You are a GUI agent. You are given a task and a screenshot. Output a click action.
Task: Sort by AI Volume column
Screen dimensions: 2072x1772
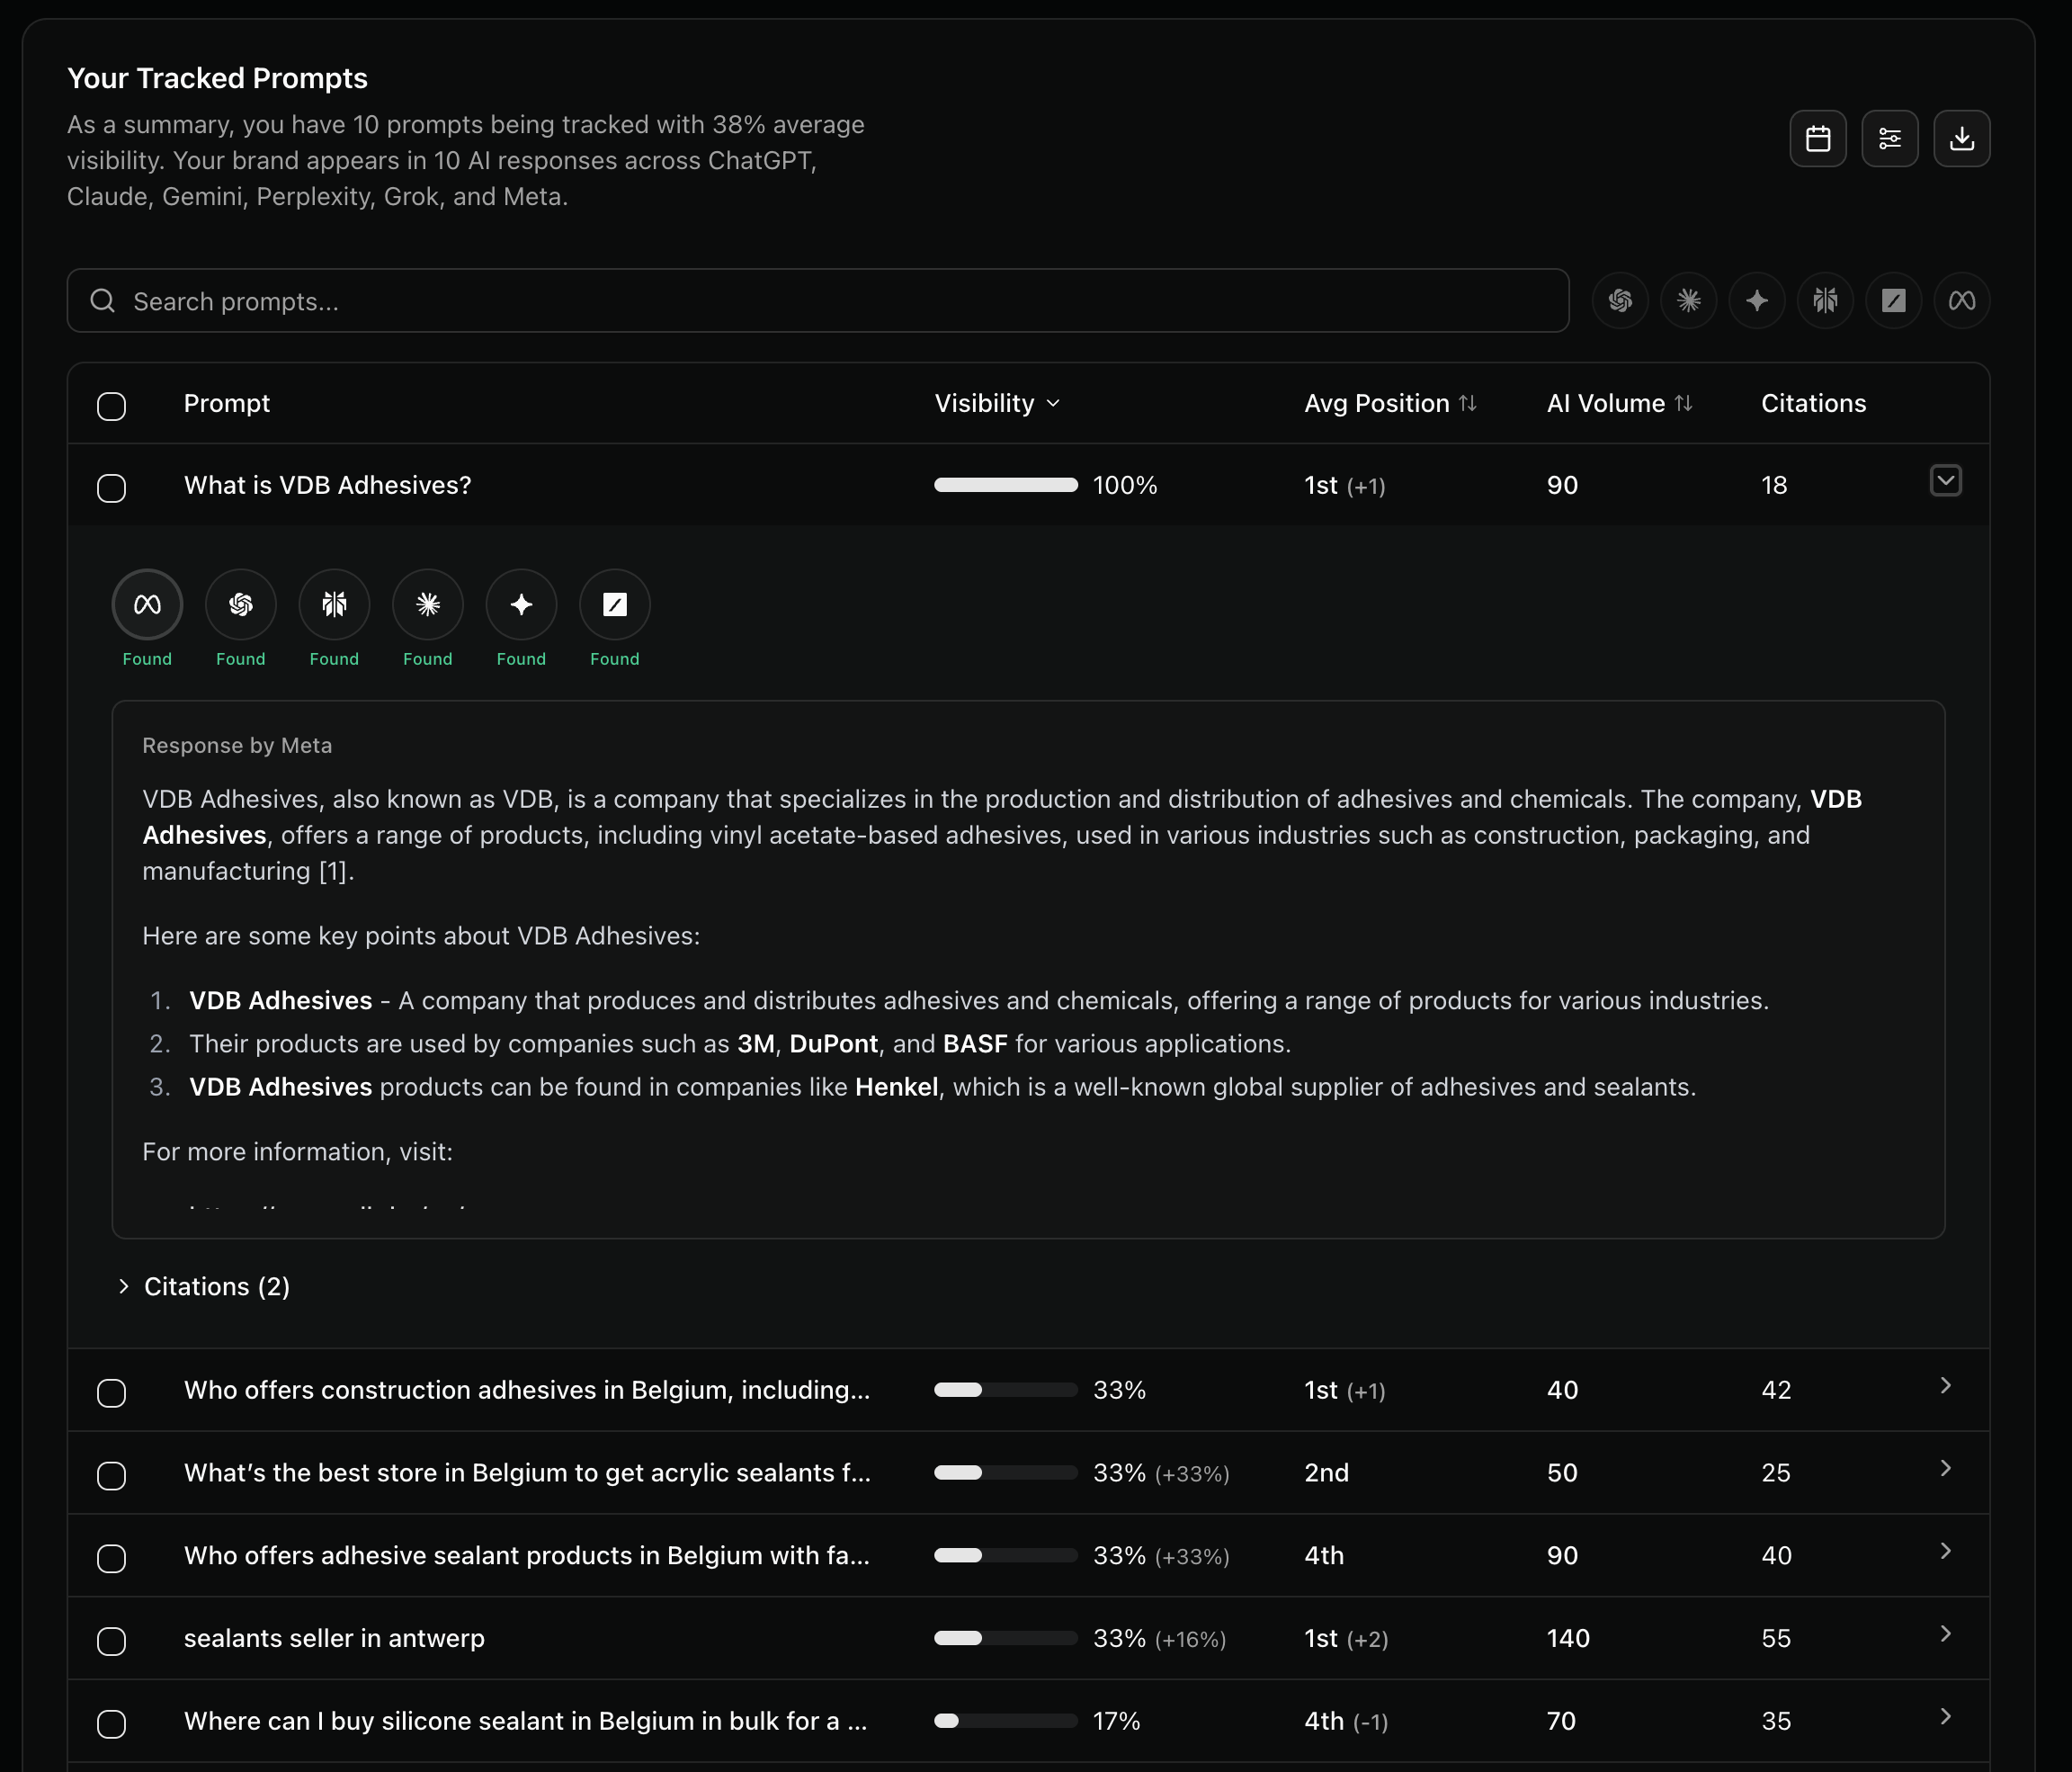1619,403
